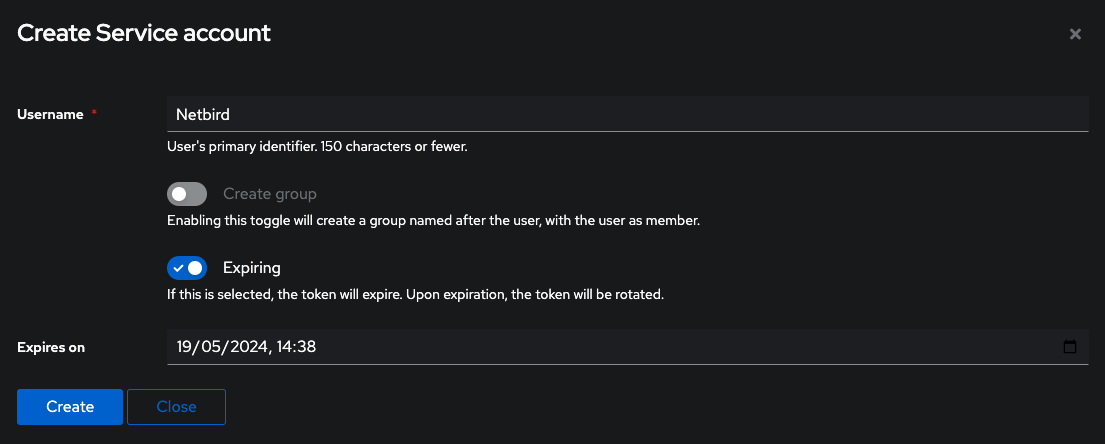Click the Expires on field label
Screen dimensions: 1105x444
pyautogui.click(x=51, y=347)
